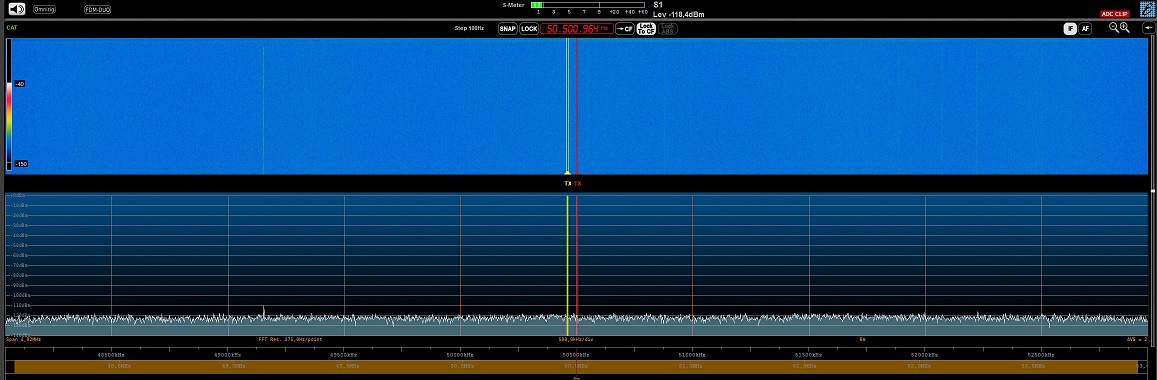Screen dimensions: 1157x380
Task: Click the -40 waterfall level marker
Action: (21, 84)
